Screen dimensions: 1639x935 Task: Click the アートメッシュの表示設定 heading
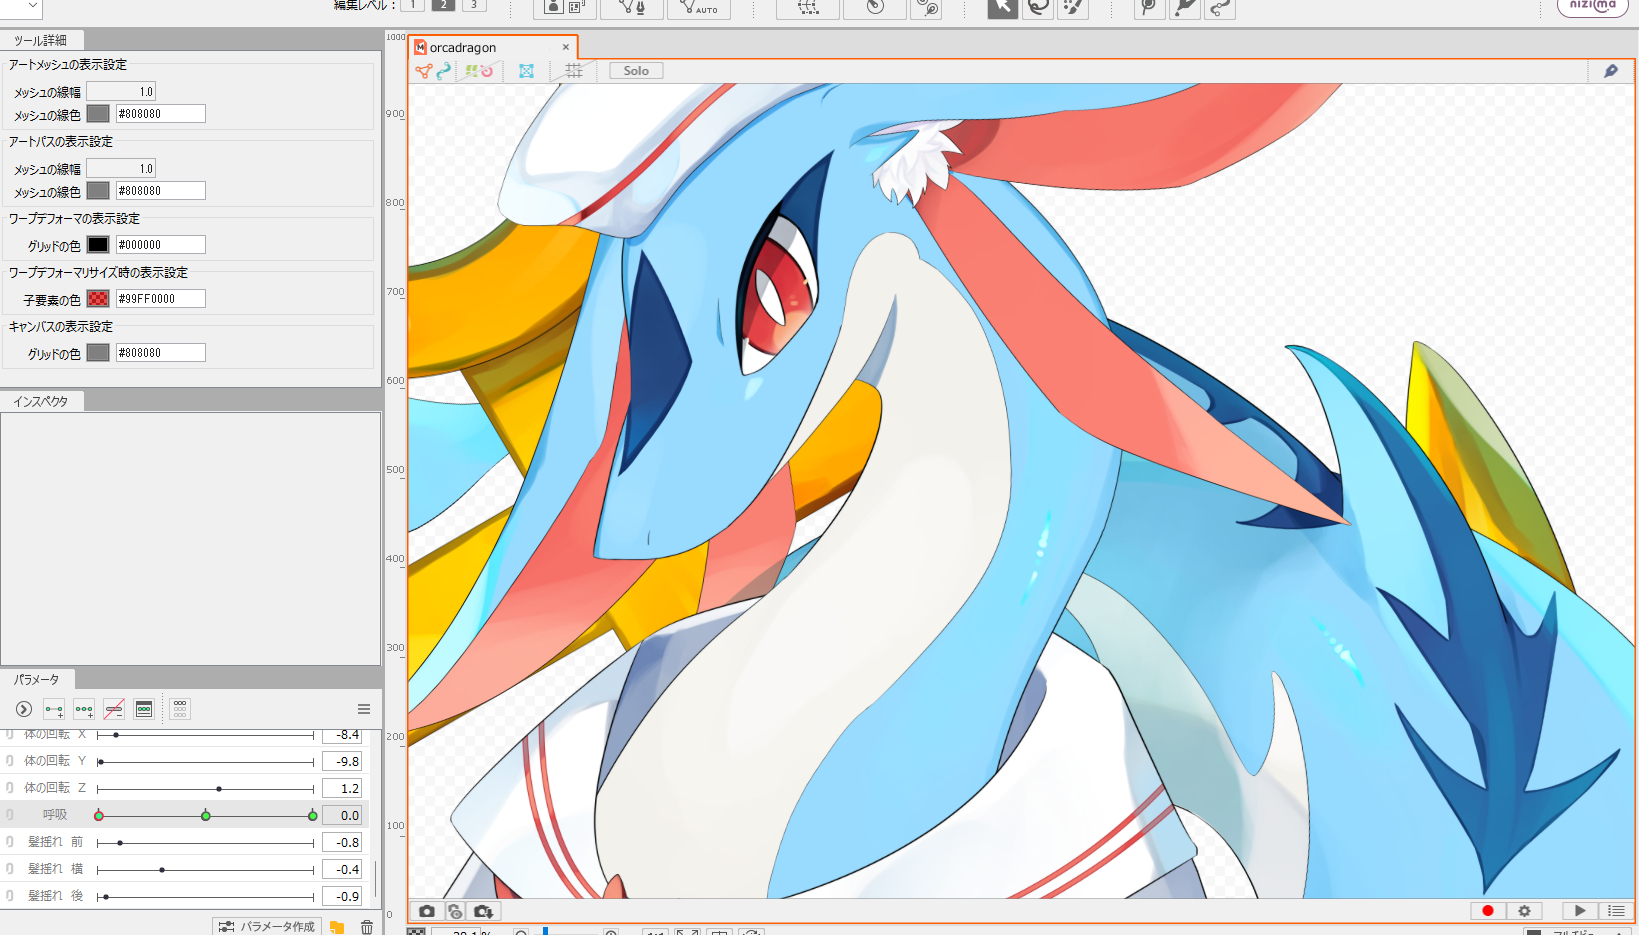[68, 64]
